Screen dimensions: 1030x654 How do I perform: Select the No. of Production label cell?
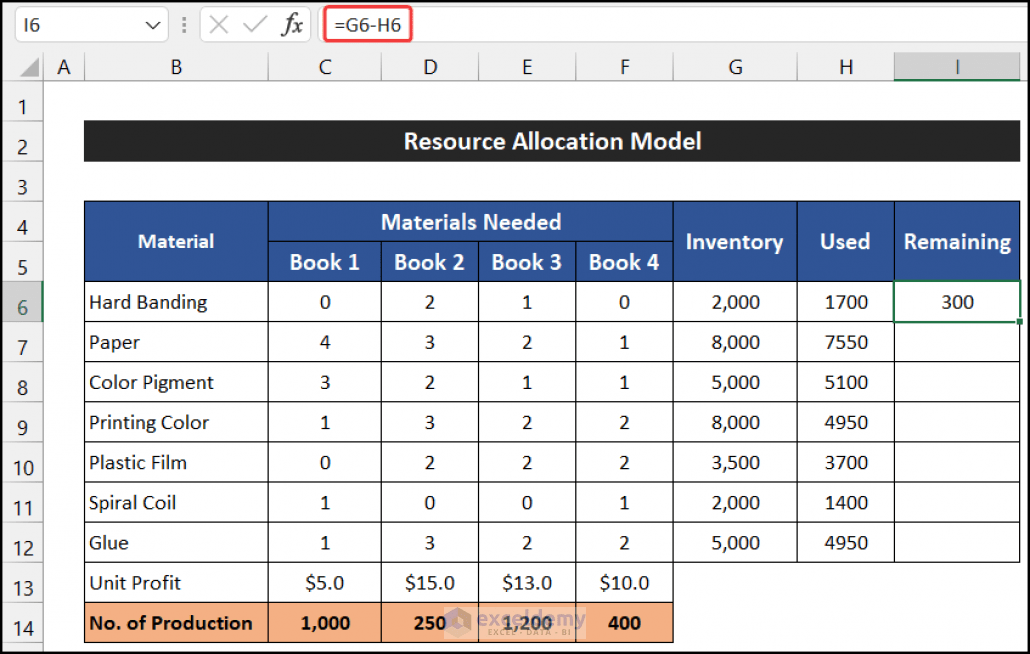point(176,622)
